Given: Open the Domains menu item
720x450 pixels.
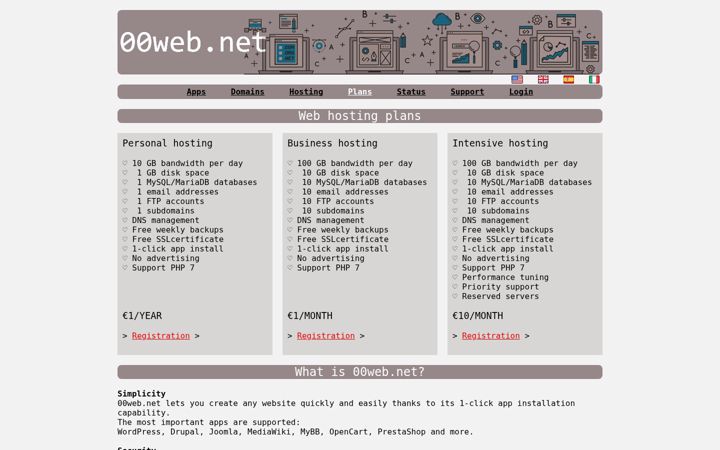Looking at the screenshot, I should point(248,92).
